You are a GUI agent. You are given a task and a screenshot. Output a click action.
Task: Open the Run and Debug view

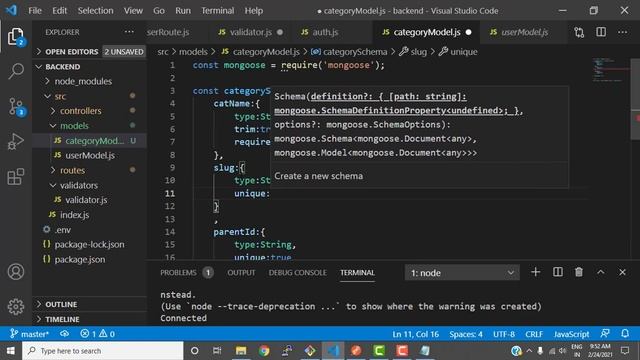16,141
